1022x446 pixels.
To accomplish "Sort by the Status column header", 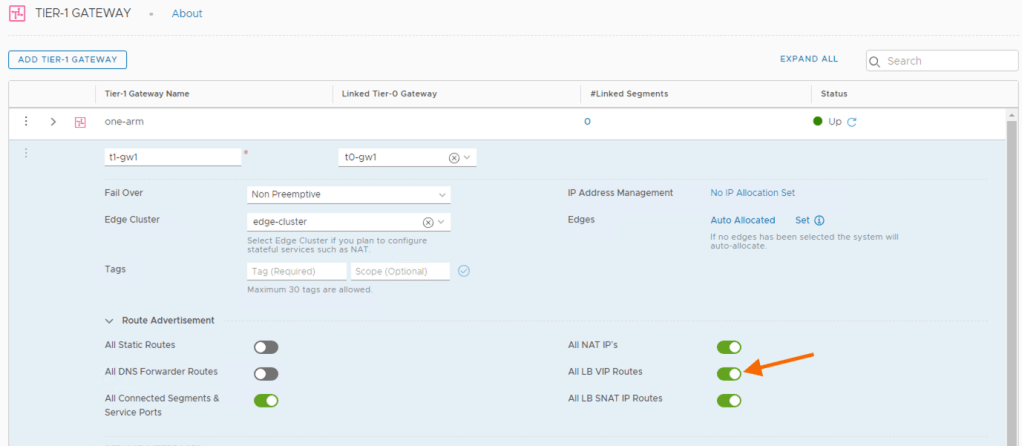I will coord(834,93).
